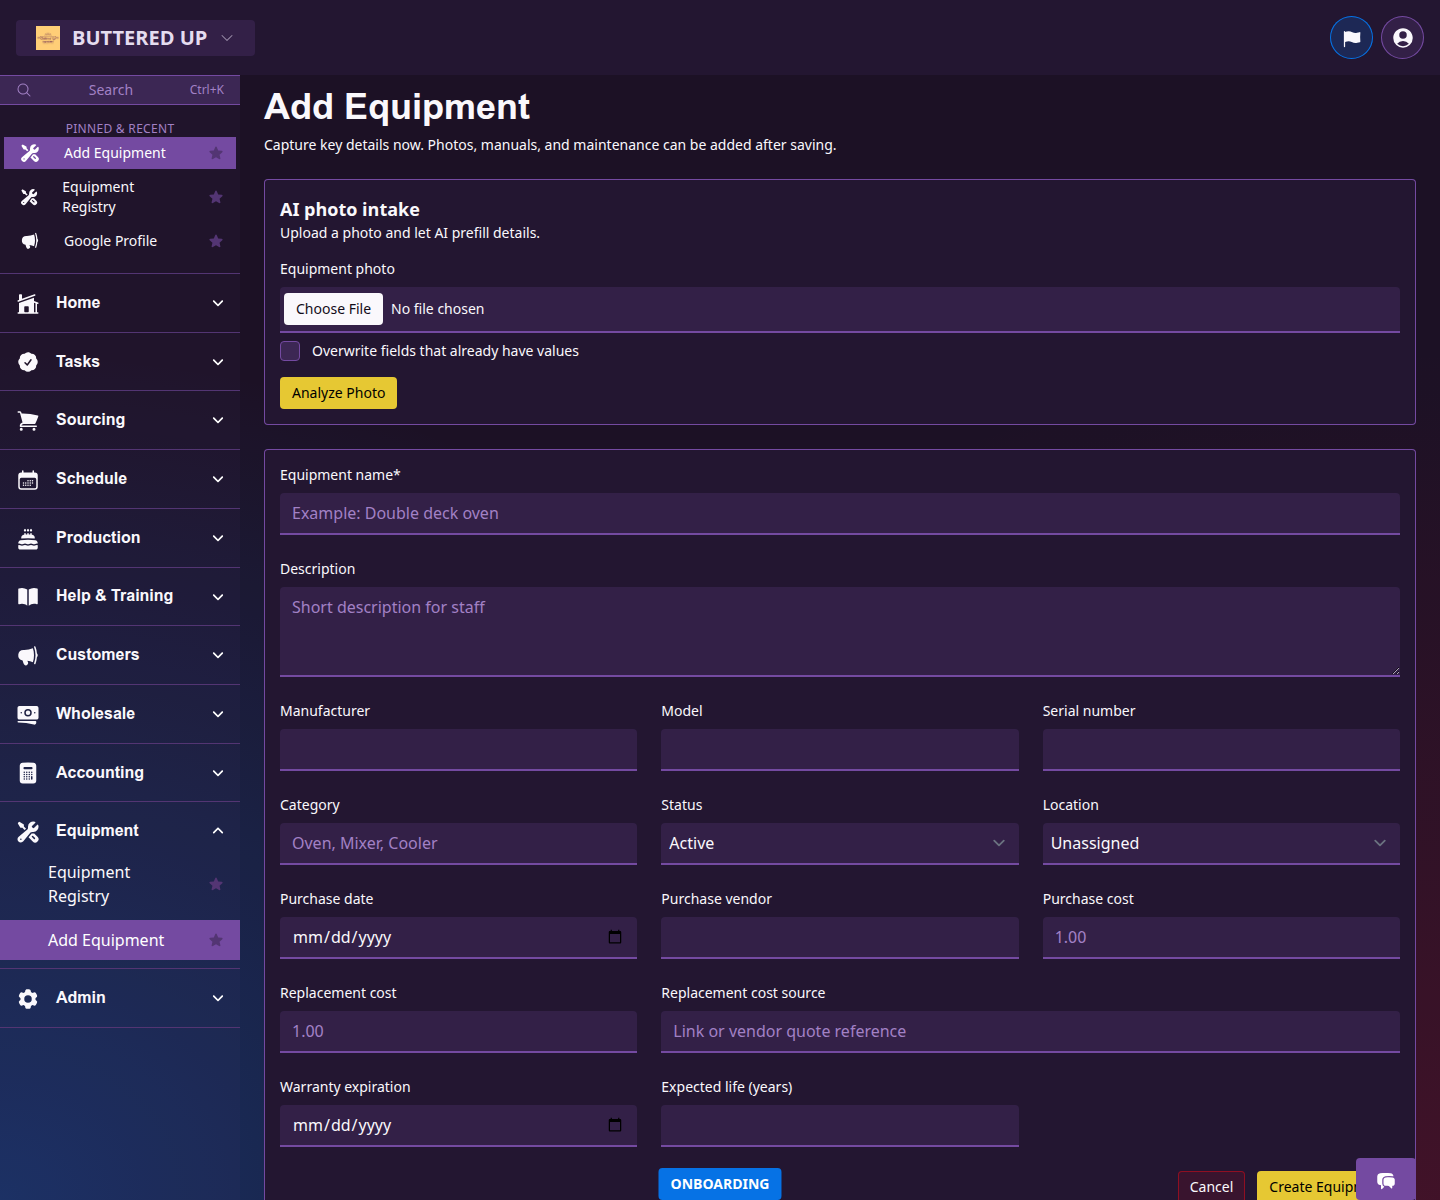Click the Sourcing shopping cart icon
This screenshot has width=1440, height=1200.
tap(27, 420)
